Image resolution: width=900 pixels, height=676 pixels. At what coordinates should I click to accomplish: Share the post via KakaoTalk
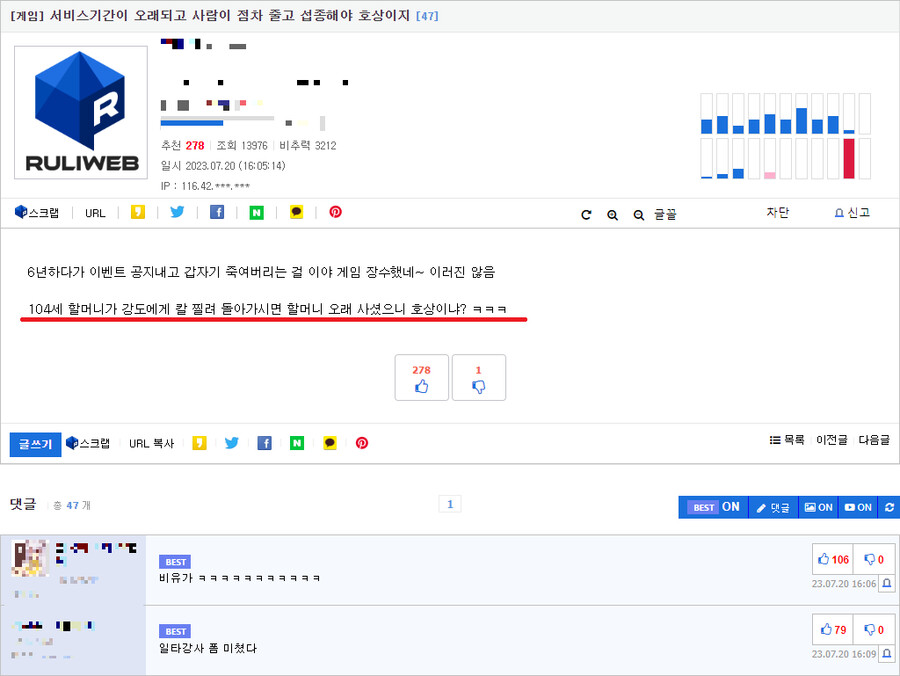pos(296,212)
